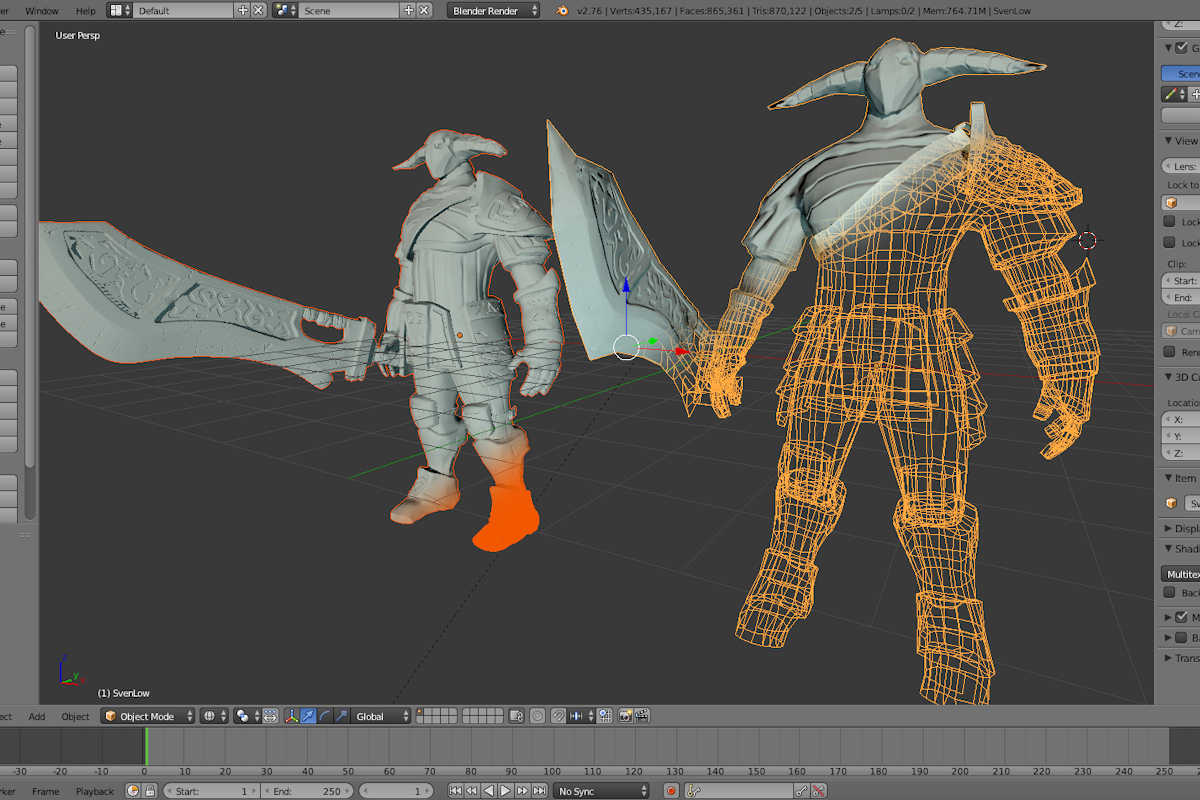This screenshot has width=1200, height=800.
Task: Open the Add menu in 3D view header
Action: (37, 716)
